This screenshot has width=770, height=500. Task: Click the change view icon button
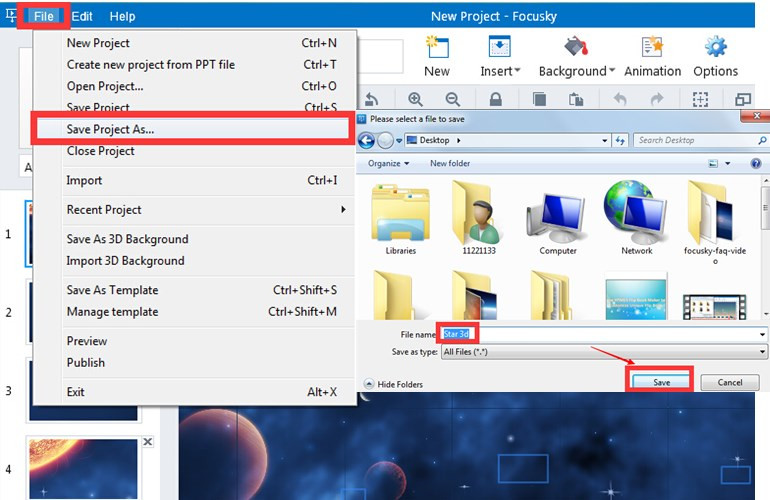713,163
